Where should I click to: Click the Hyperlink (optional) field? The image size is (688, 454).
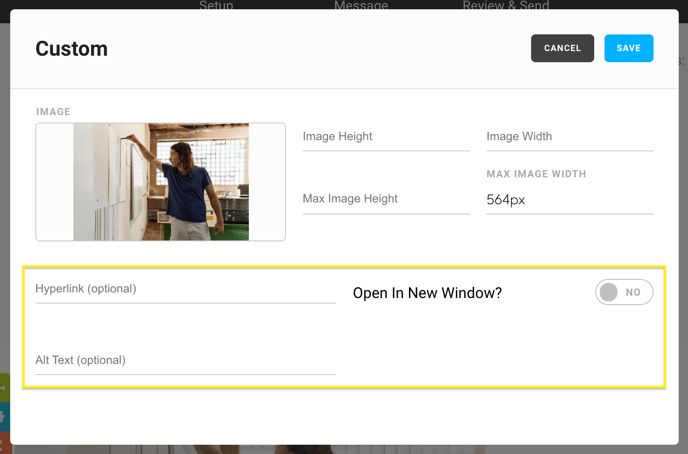coord(186,290)
